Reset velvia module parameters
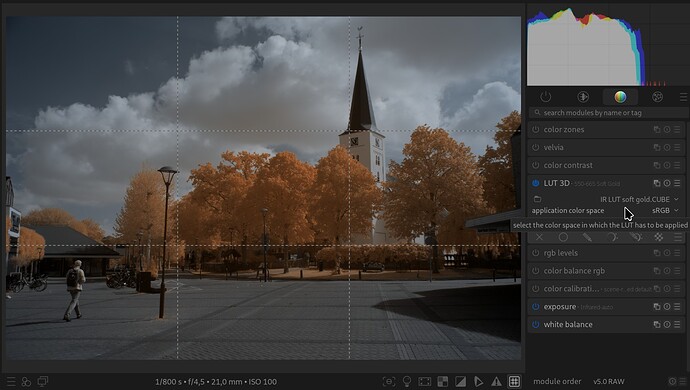 pos(667,147)
